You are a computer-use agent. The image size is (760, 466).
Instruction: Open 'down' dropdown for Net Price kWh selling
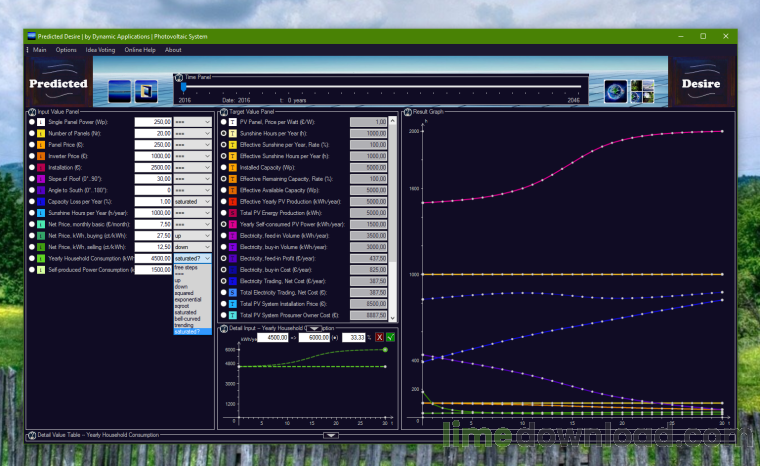(192, 247)
